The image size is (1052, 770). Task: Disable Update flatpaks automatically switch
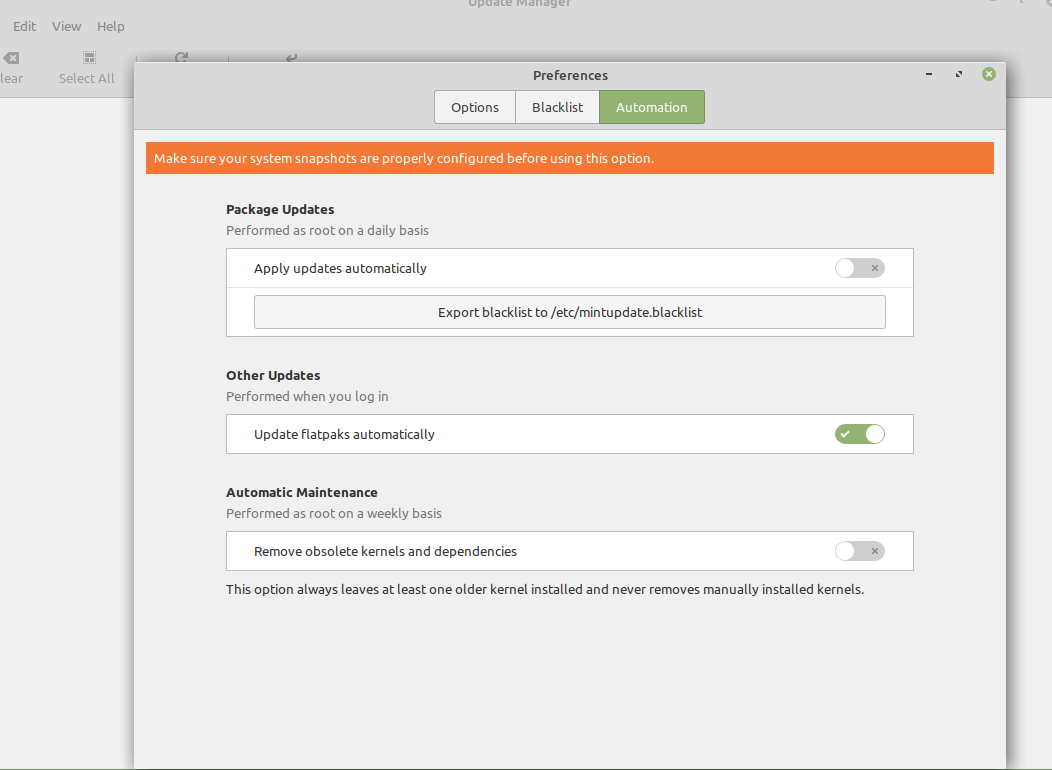(x=859, y=434)
